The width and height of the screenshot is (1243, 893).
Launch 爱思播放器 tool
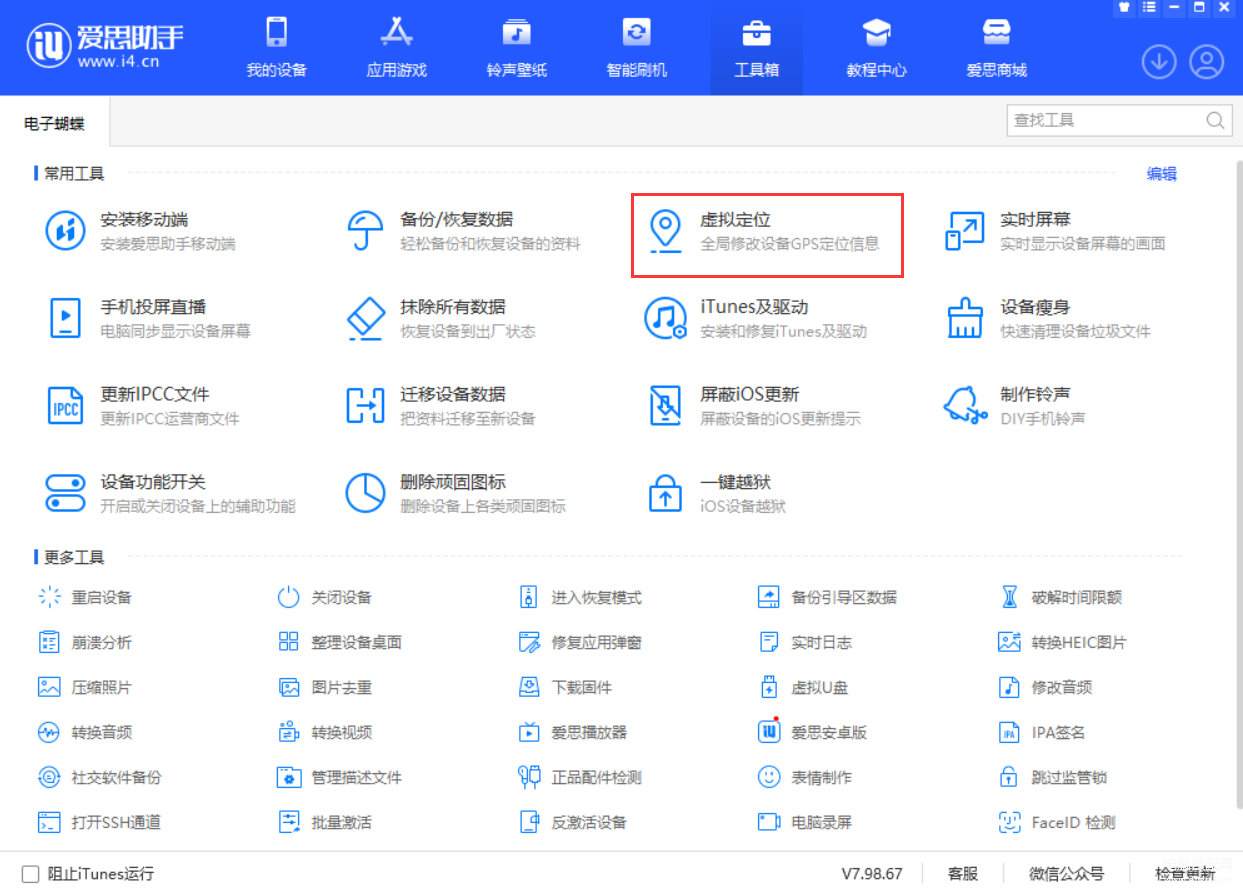pyautogui.click(x=573, y=732)
